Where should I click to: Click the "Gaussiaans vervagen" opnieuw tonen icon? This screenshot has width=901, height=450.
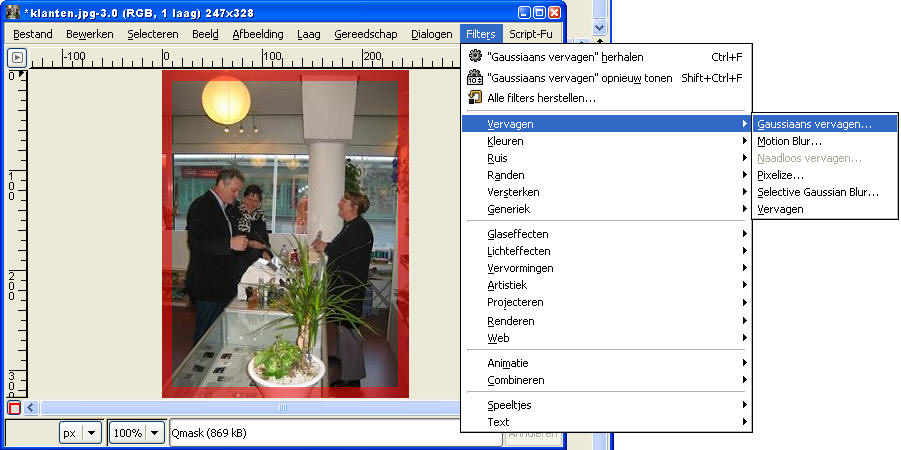(x=475, y=78)
